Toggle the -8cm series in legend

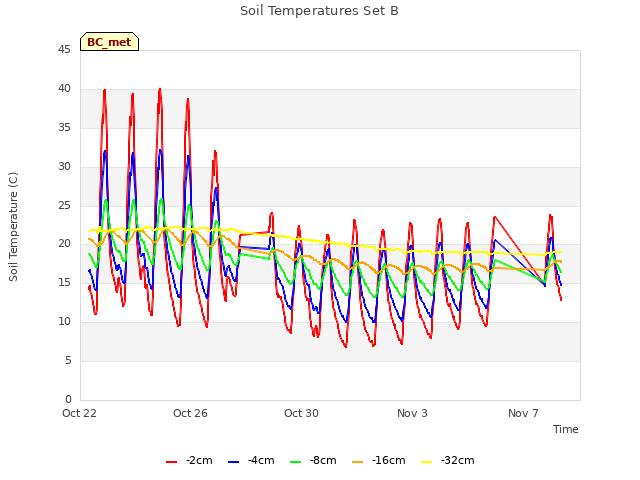313,461
